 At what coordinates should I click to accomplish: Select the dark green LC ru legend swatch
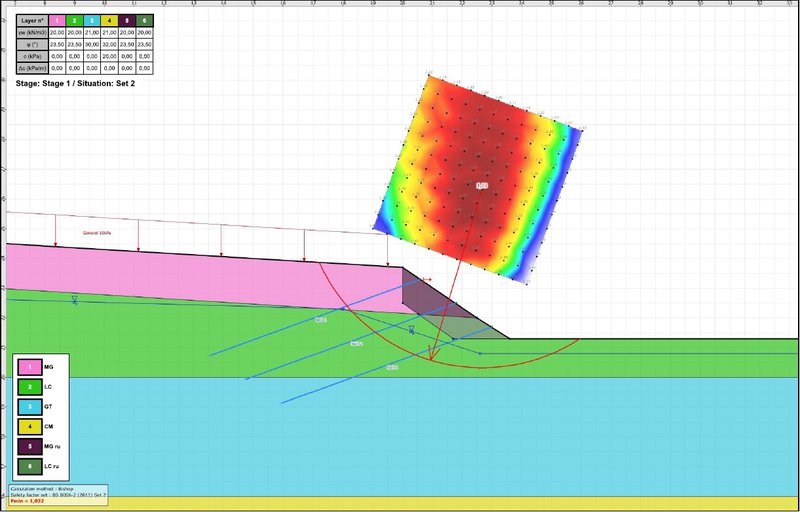[32, 466]
